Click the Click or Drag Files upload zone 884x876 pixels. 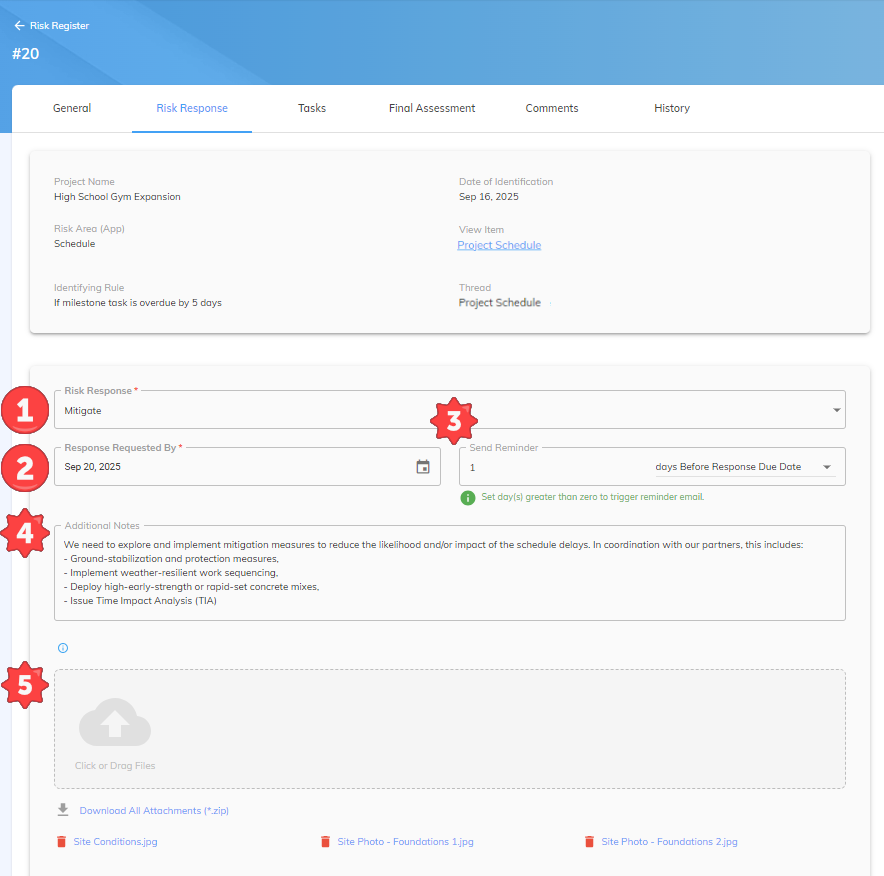click(x=450, y=729)
